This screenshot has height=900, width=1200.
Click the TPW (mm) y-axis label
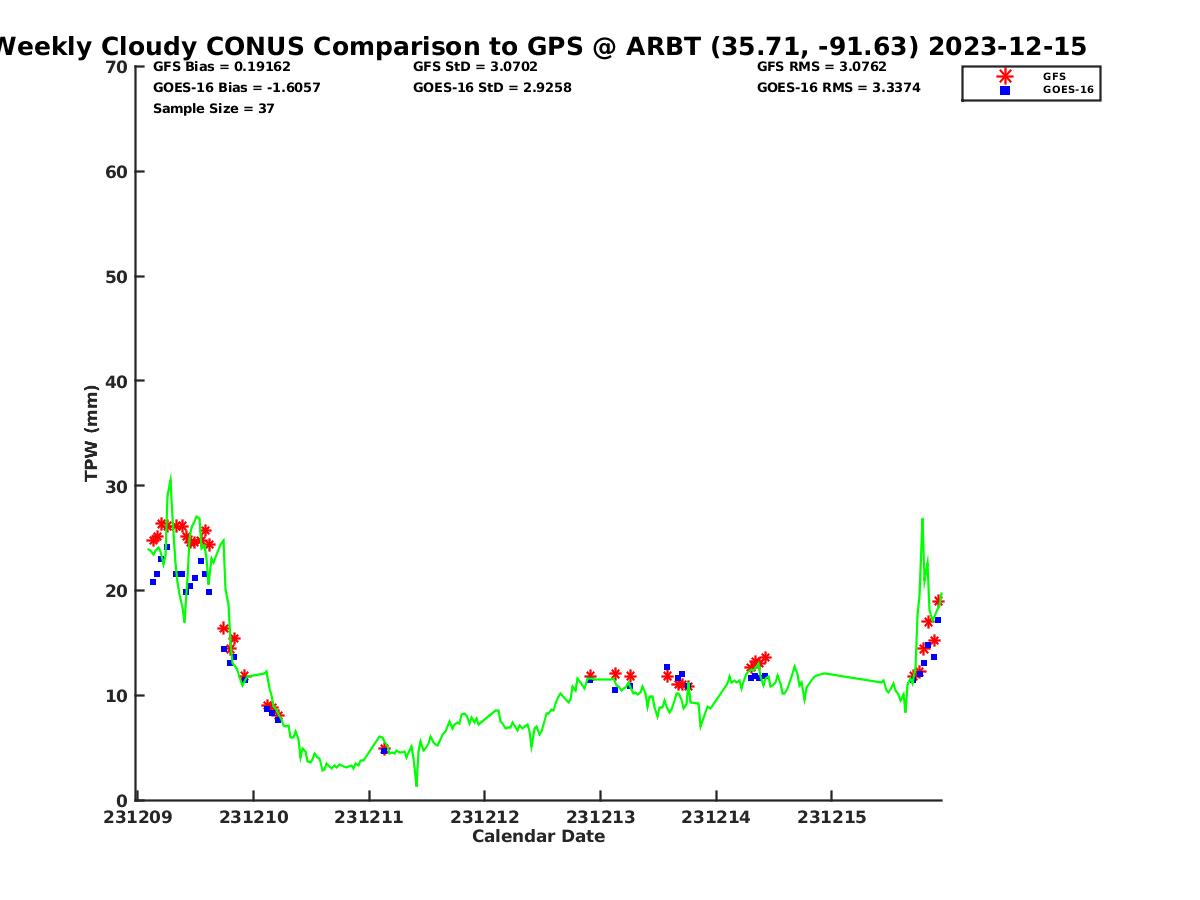point(92,433)
